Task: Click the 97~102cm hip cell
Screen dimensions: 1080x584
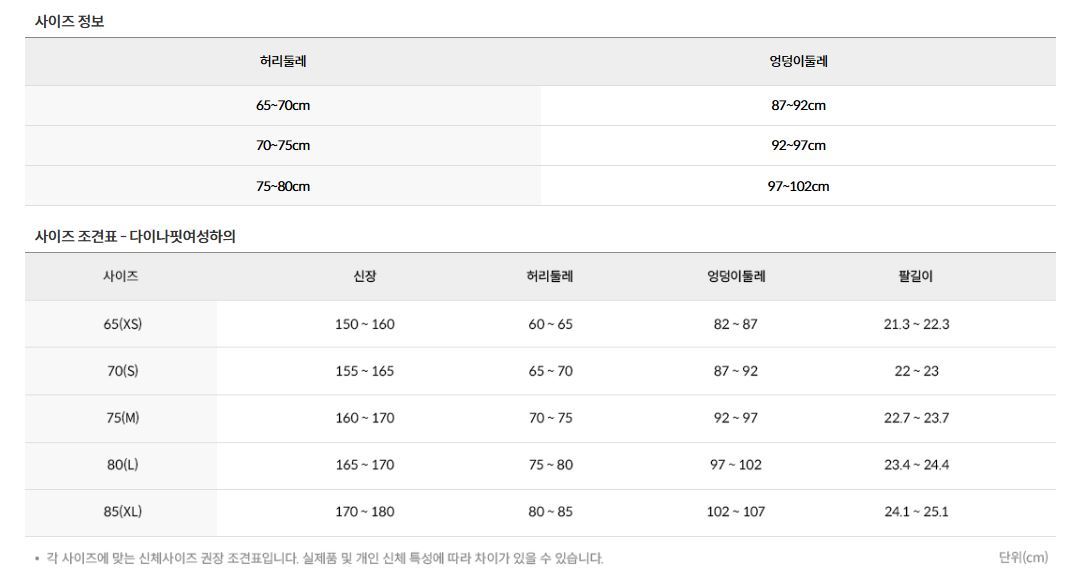Action: (x=798, y=186)
